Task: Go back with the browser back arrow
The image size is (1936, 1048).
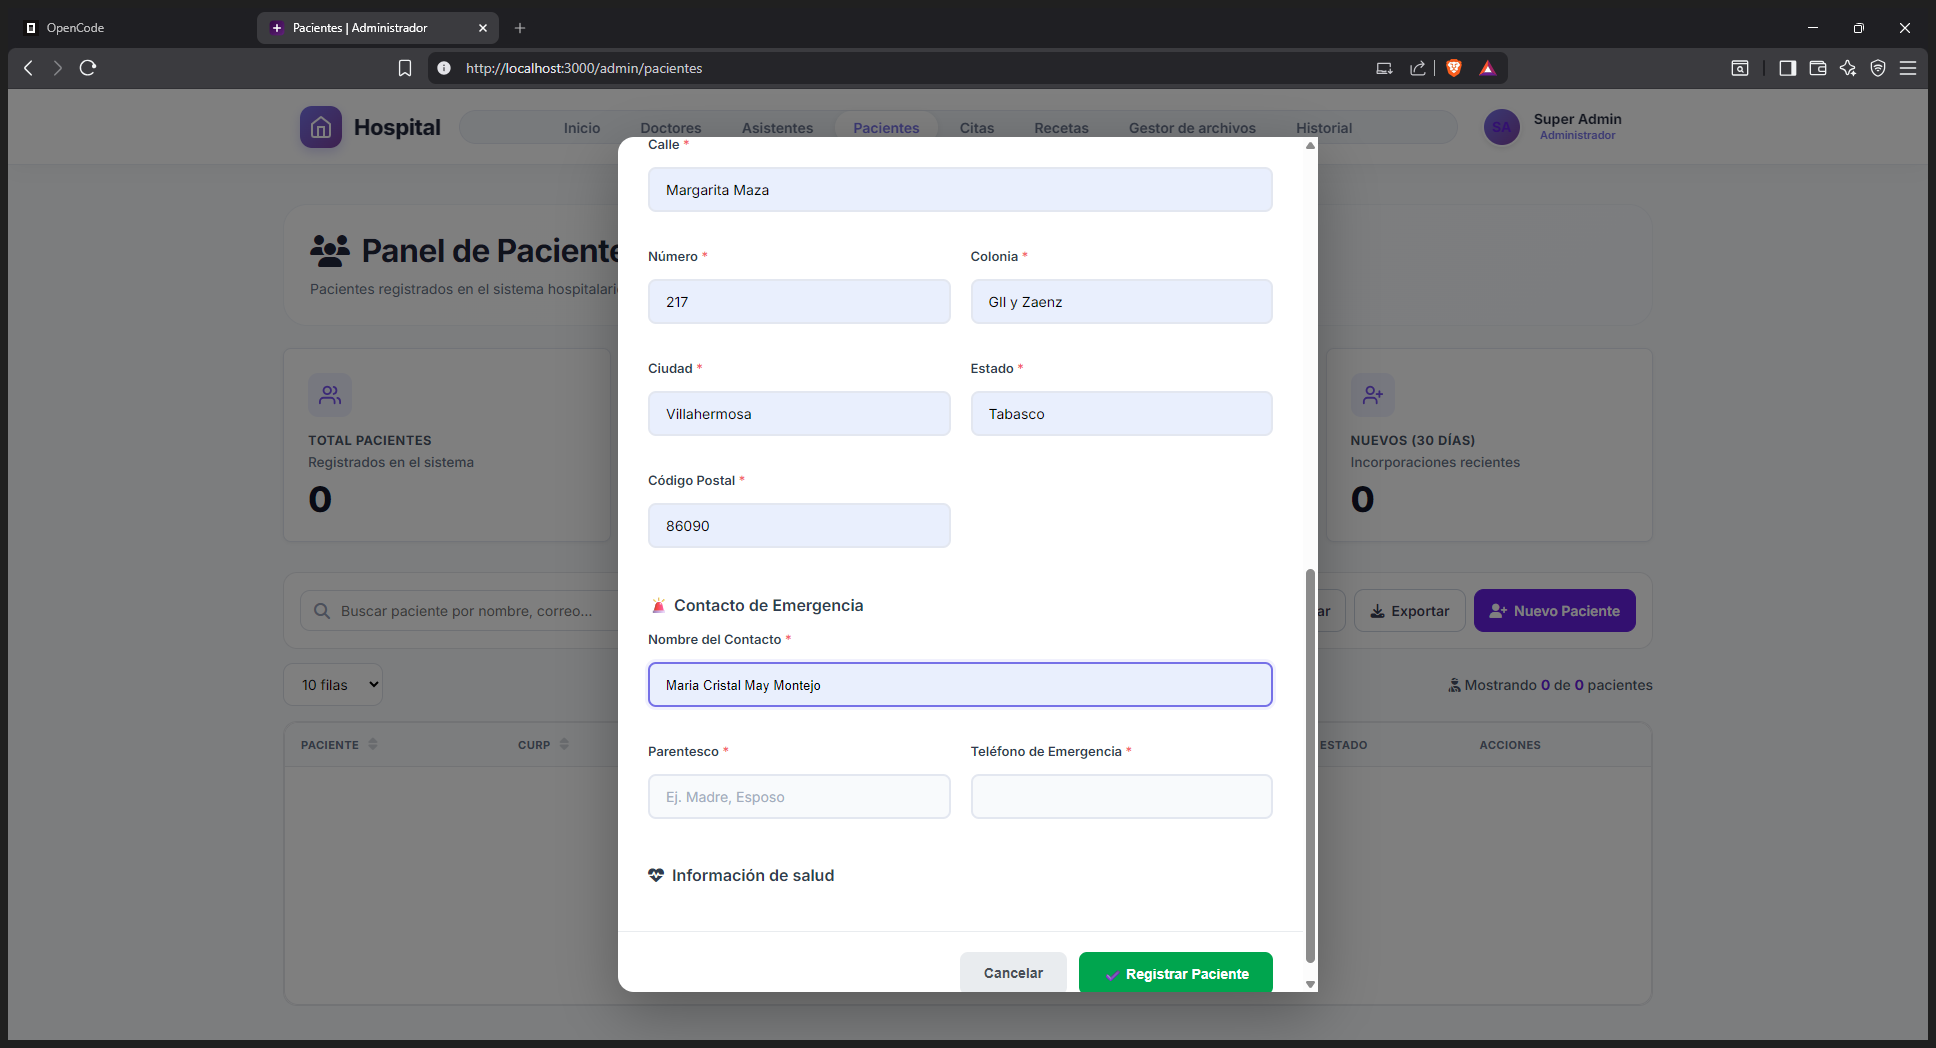Action: coord(28,68)
